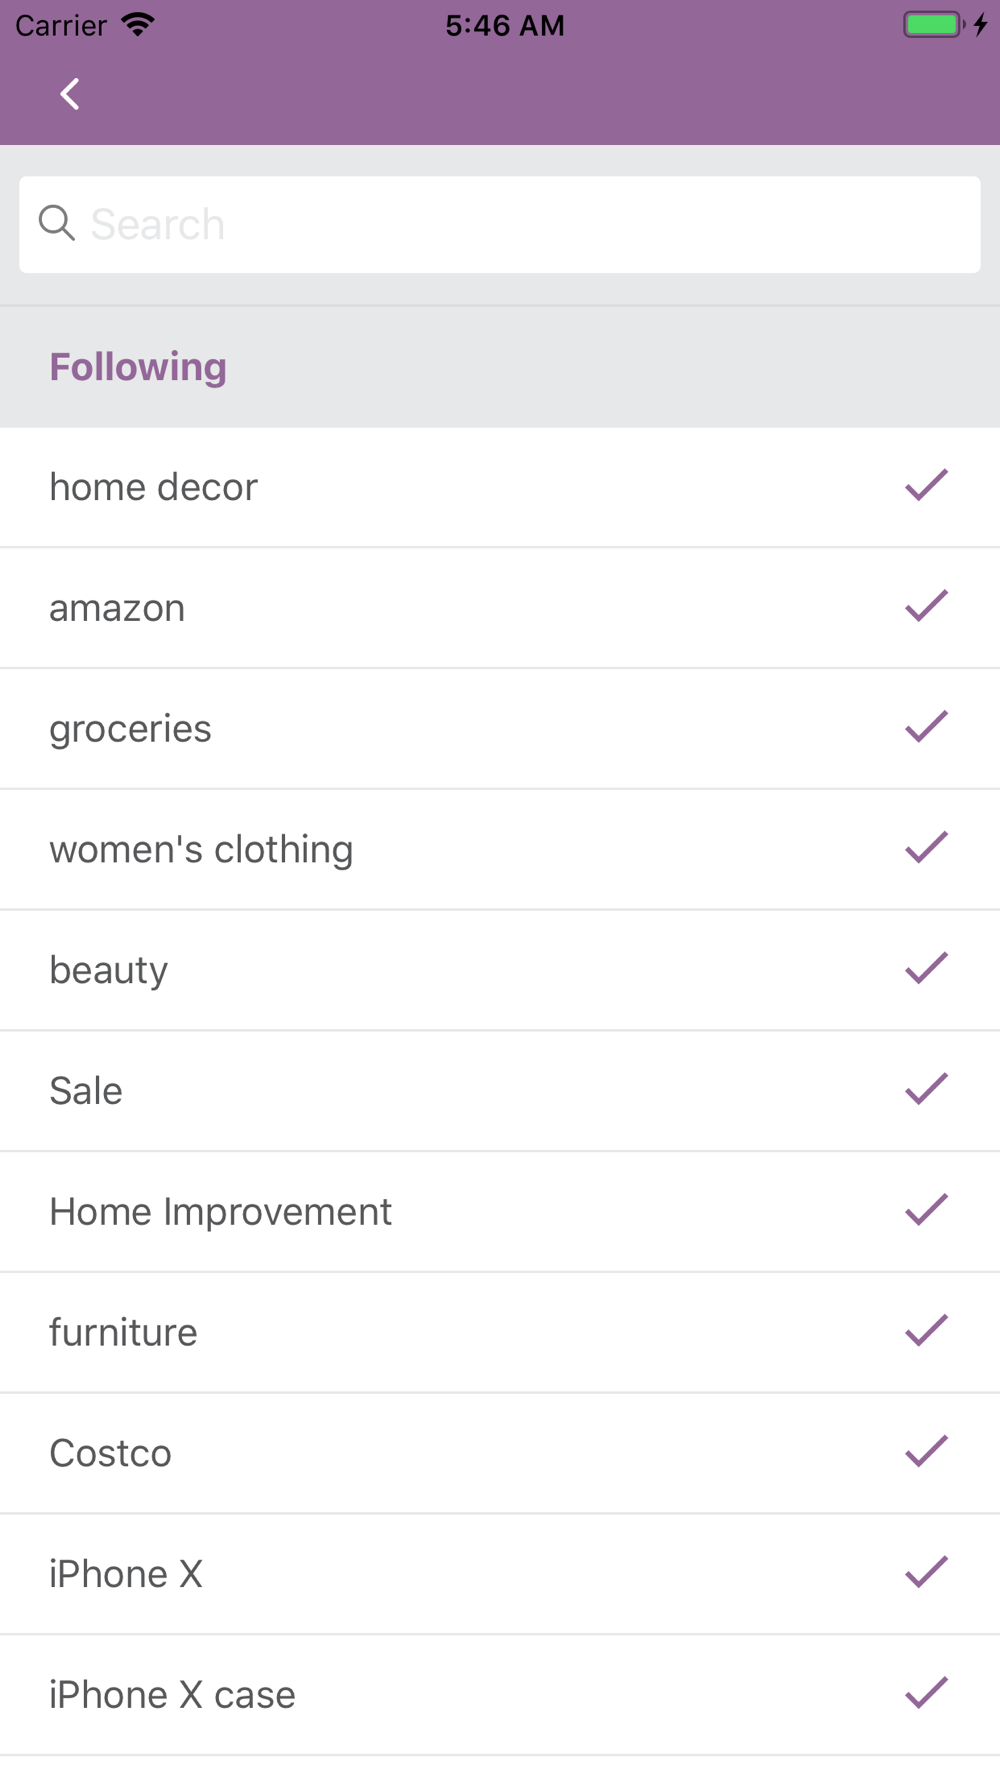Screen dimensions: 1000x1778
Task: Tap the back arrow icon
Action: click(70, 95)
